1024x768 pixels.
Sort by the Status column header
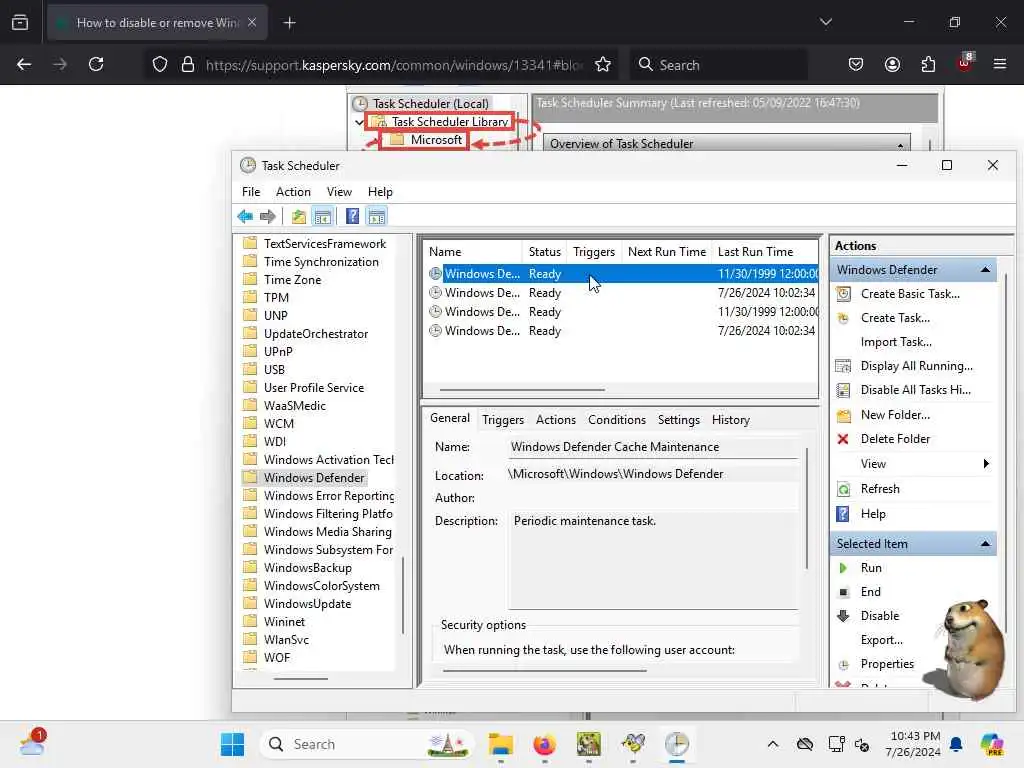click(x=544, y=252)
